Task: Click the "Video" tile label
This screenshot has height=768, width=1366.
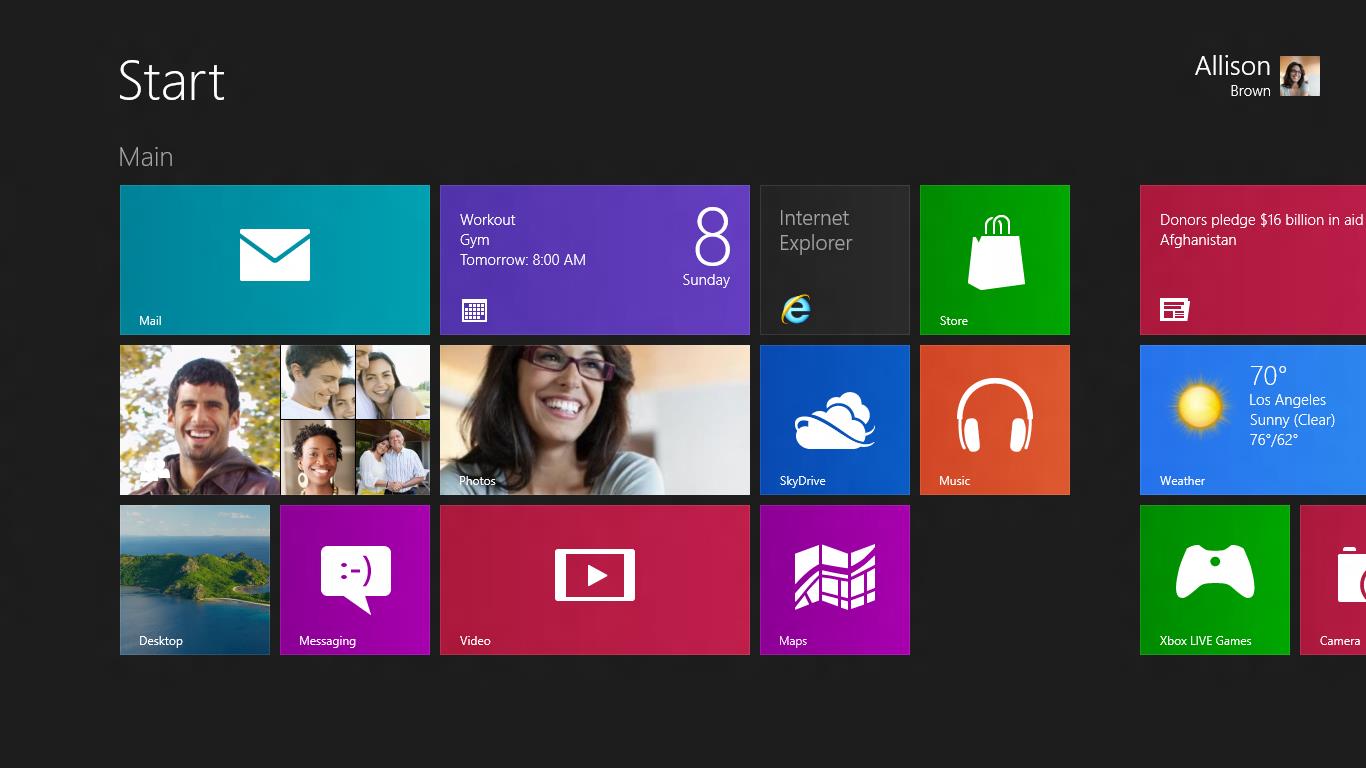Action: 475,641
